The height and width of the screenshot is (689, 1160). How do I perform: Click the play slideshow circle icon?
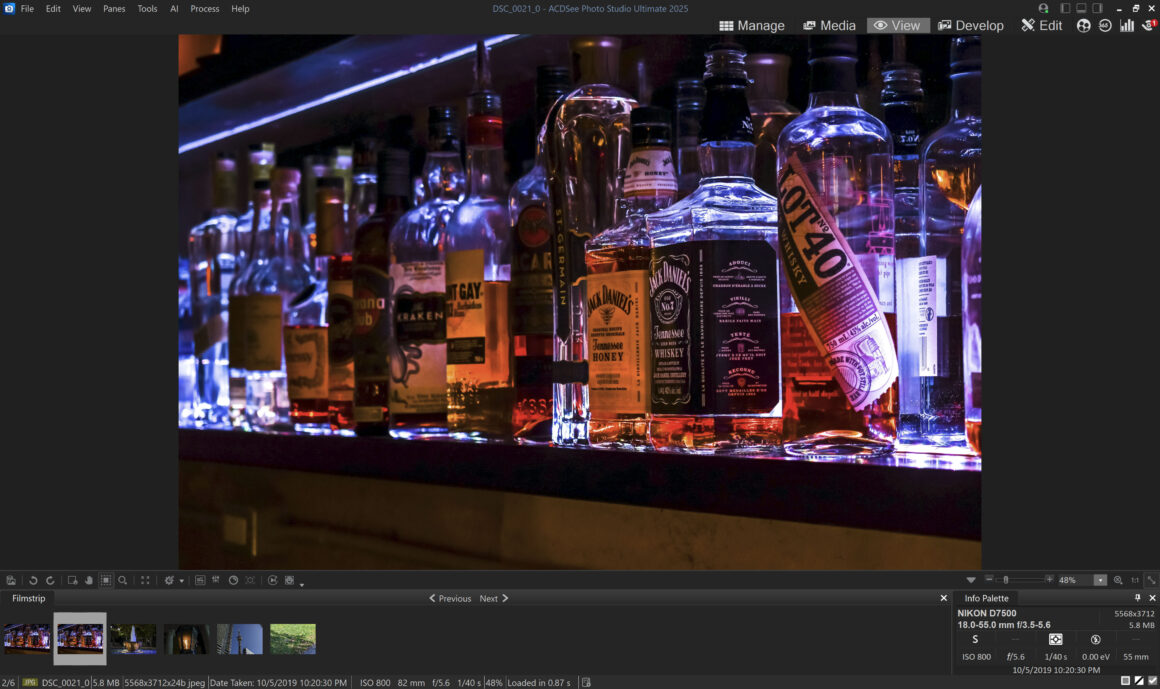coord(272,581)
